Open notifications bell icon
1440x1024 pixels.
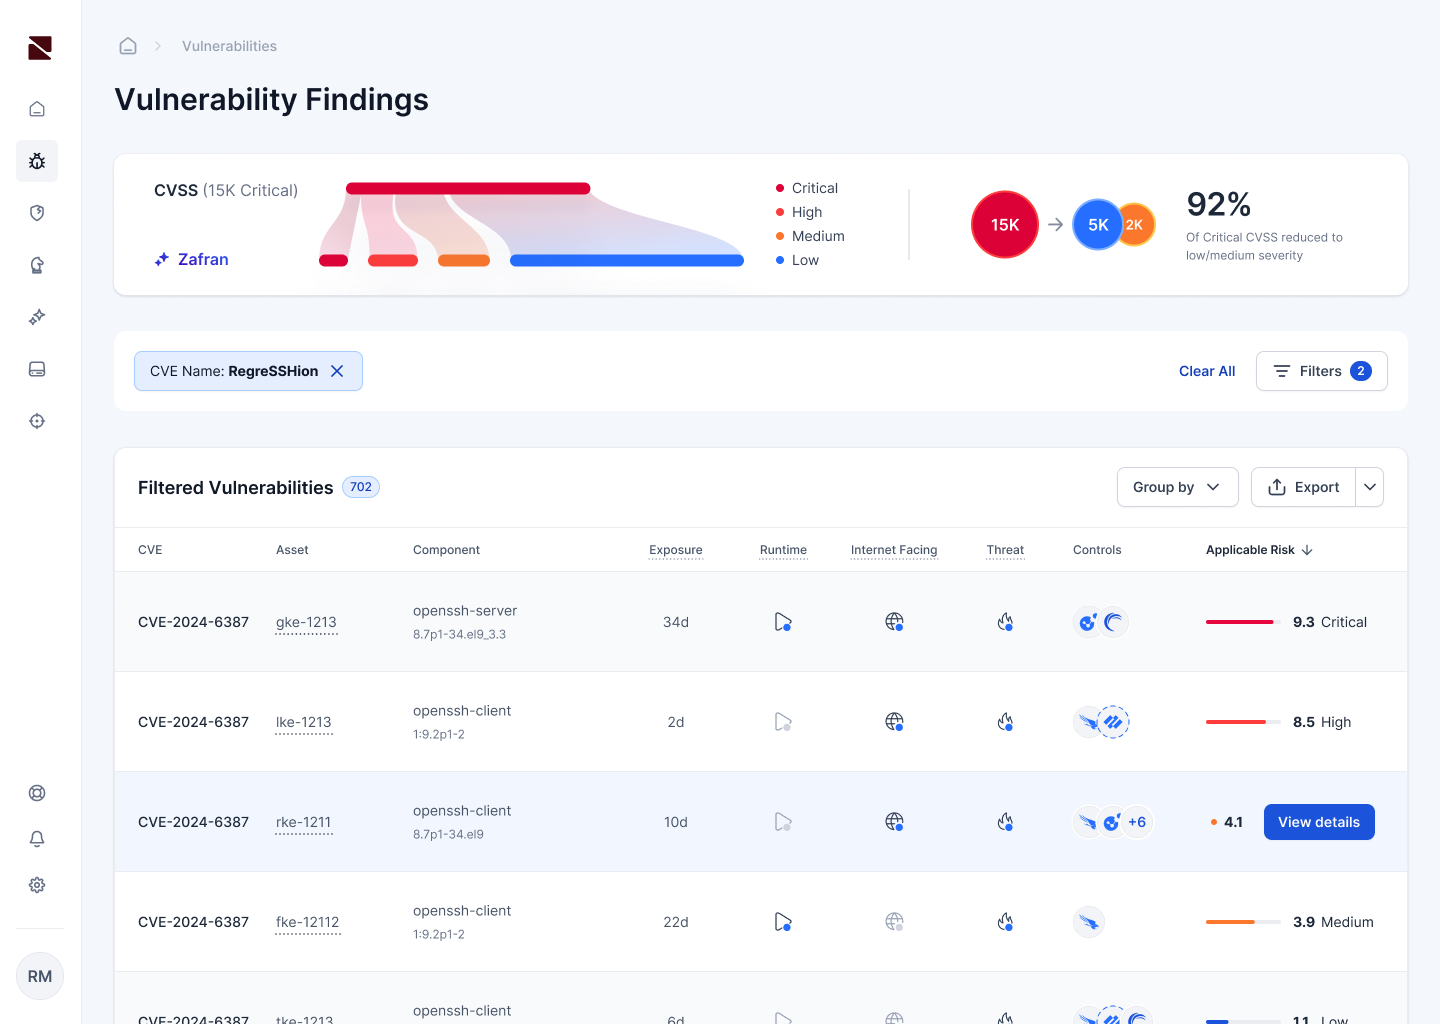pos(37,839)
